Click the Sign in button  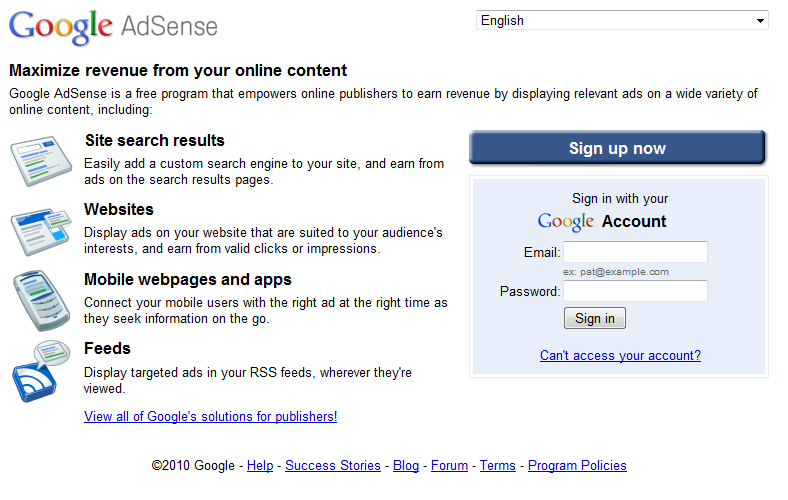click(595, 318)
